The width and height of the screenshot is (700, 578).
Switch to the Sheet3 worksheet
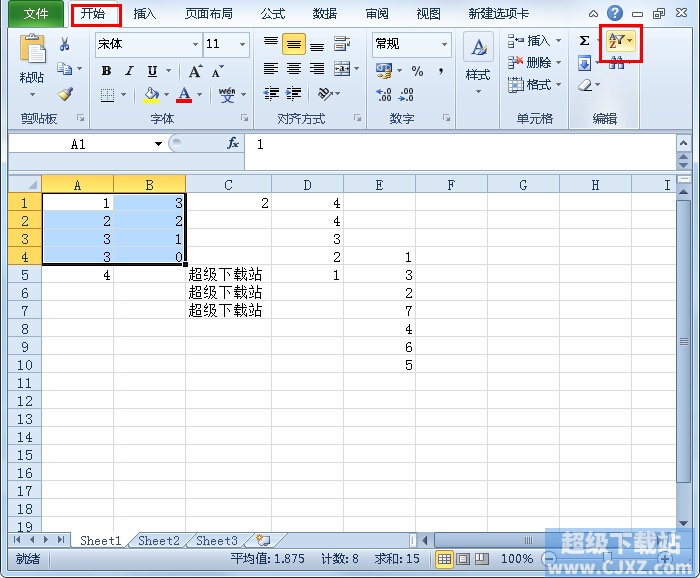pyautogui.click(x=217, y=541)
